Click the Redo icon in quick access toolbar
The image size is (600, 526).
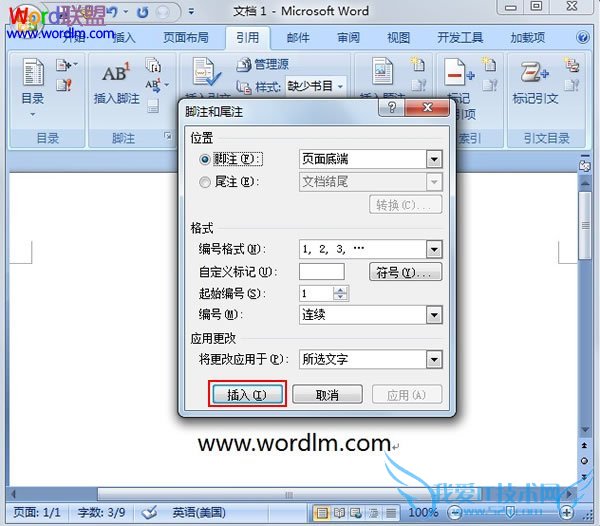(x=143, y=12)
